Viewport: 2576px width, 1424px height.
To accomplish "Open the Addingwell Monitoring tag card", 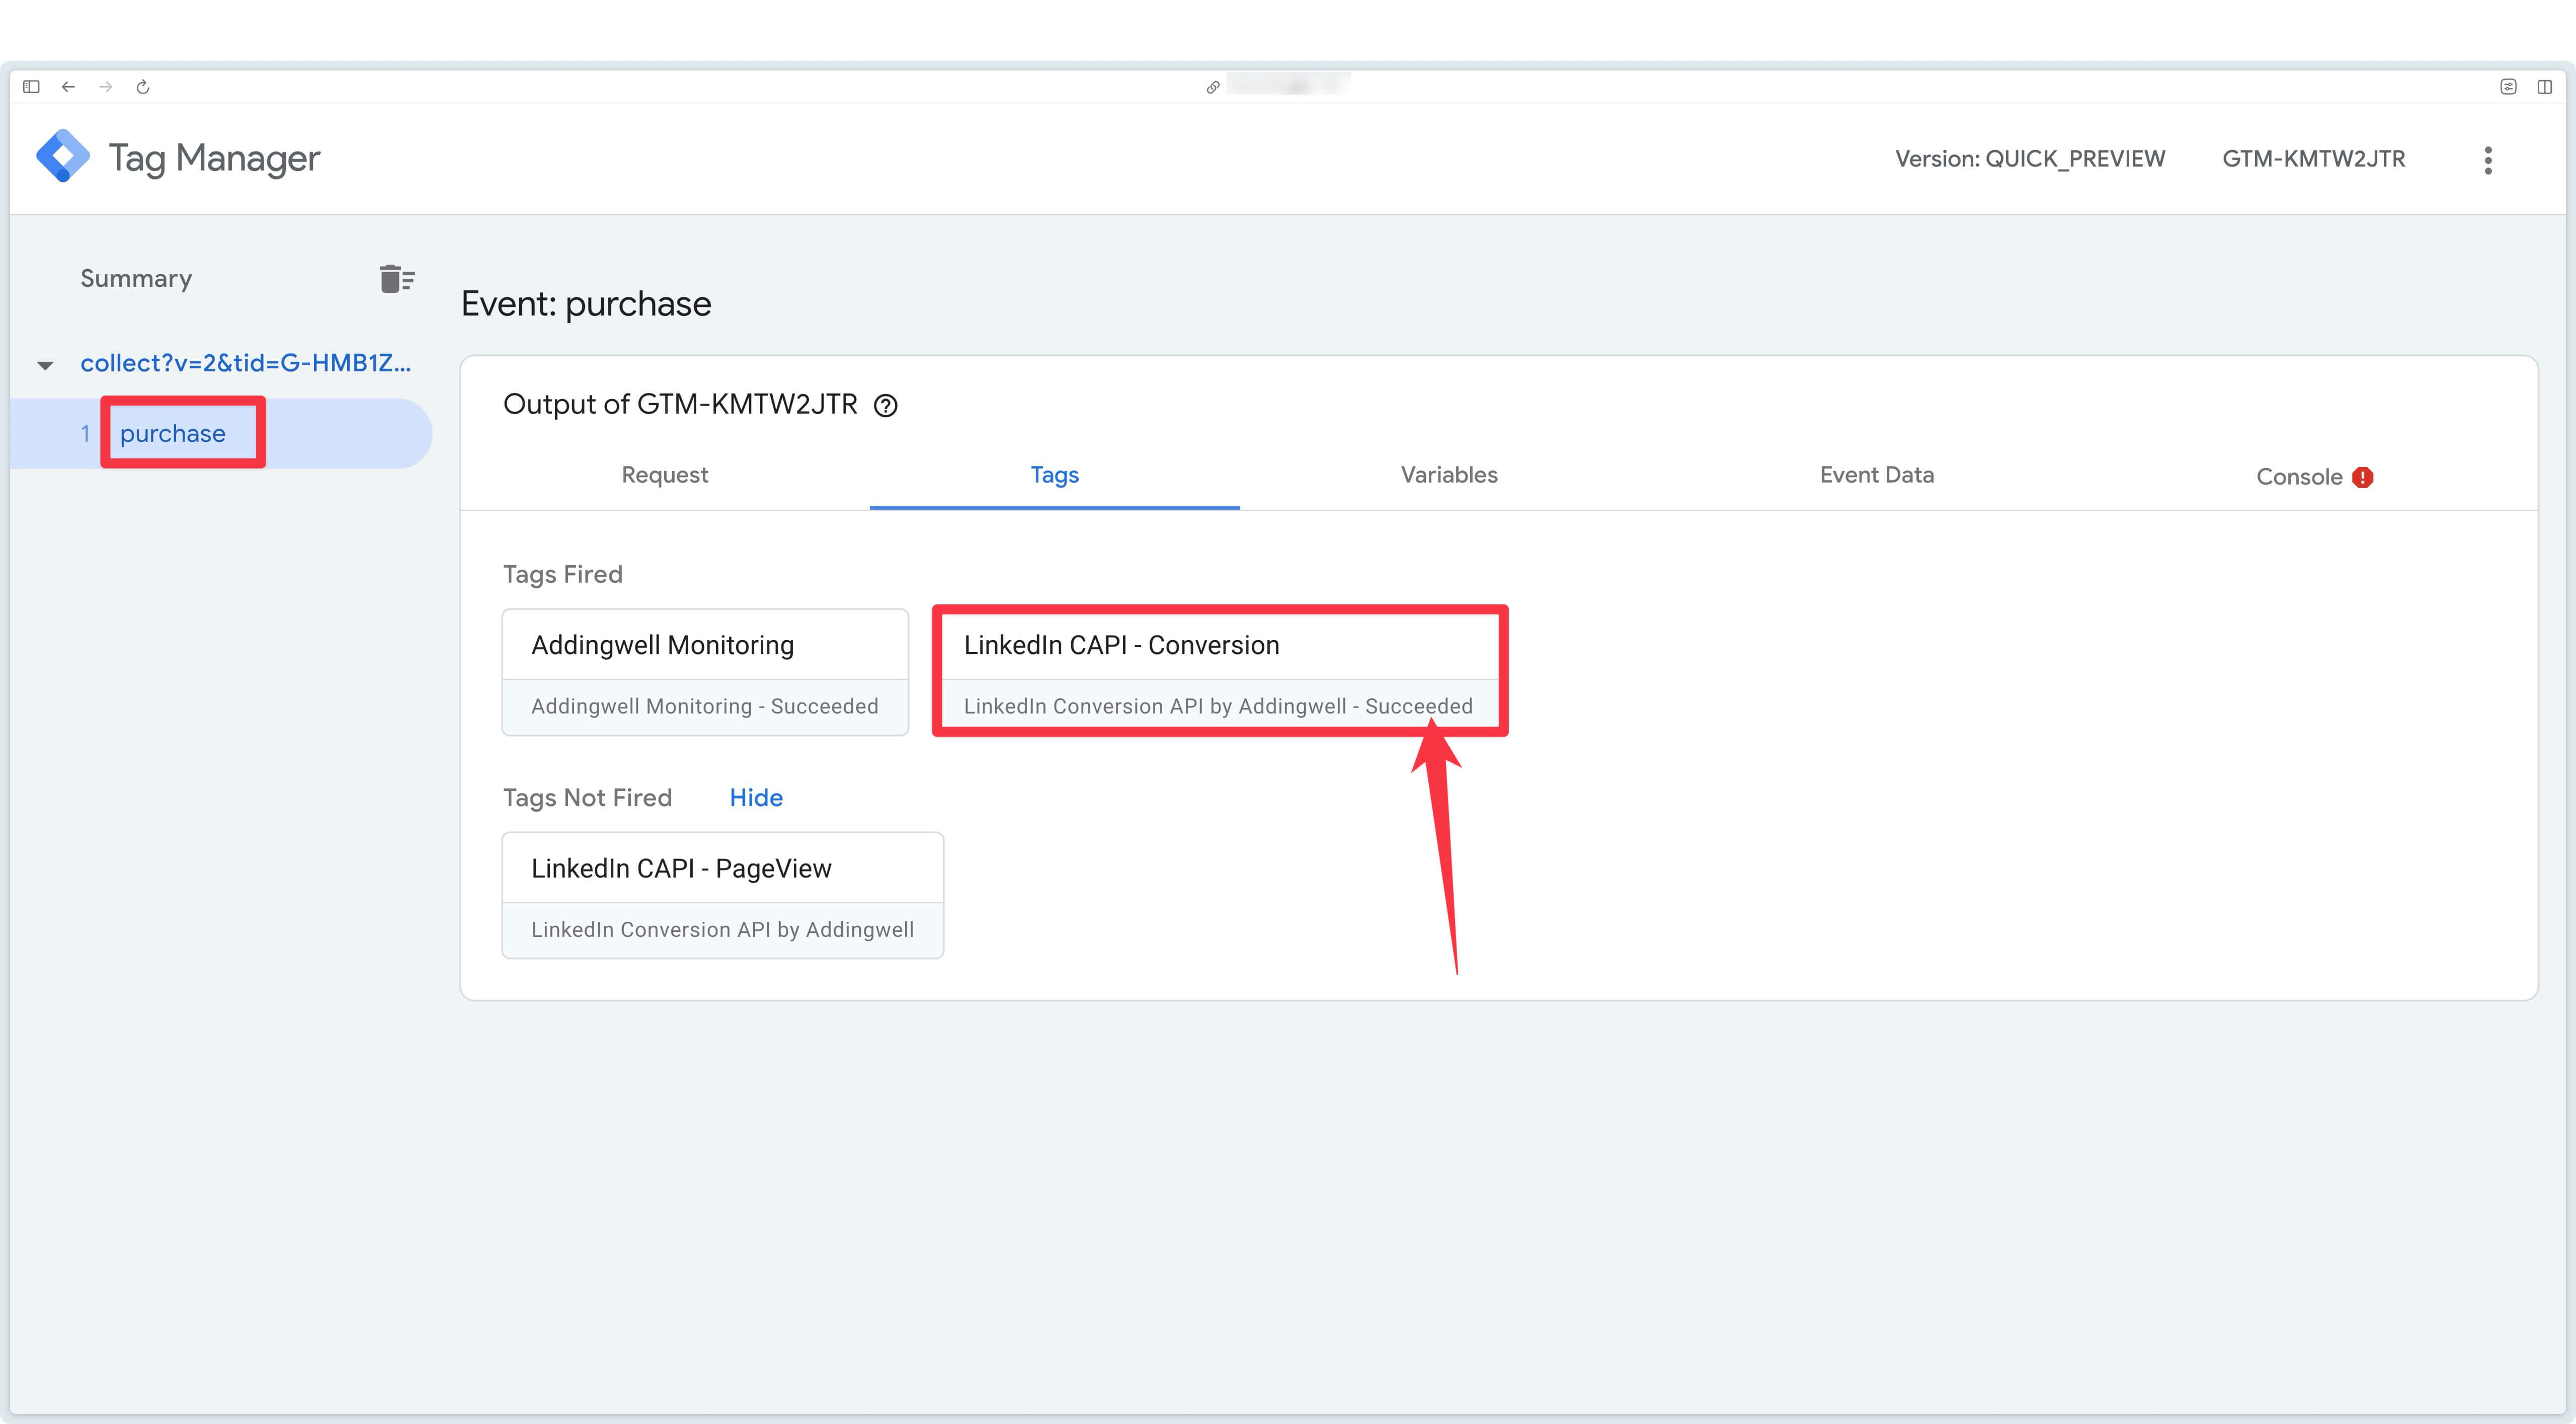I will click(x=705, y=672).
